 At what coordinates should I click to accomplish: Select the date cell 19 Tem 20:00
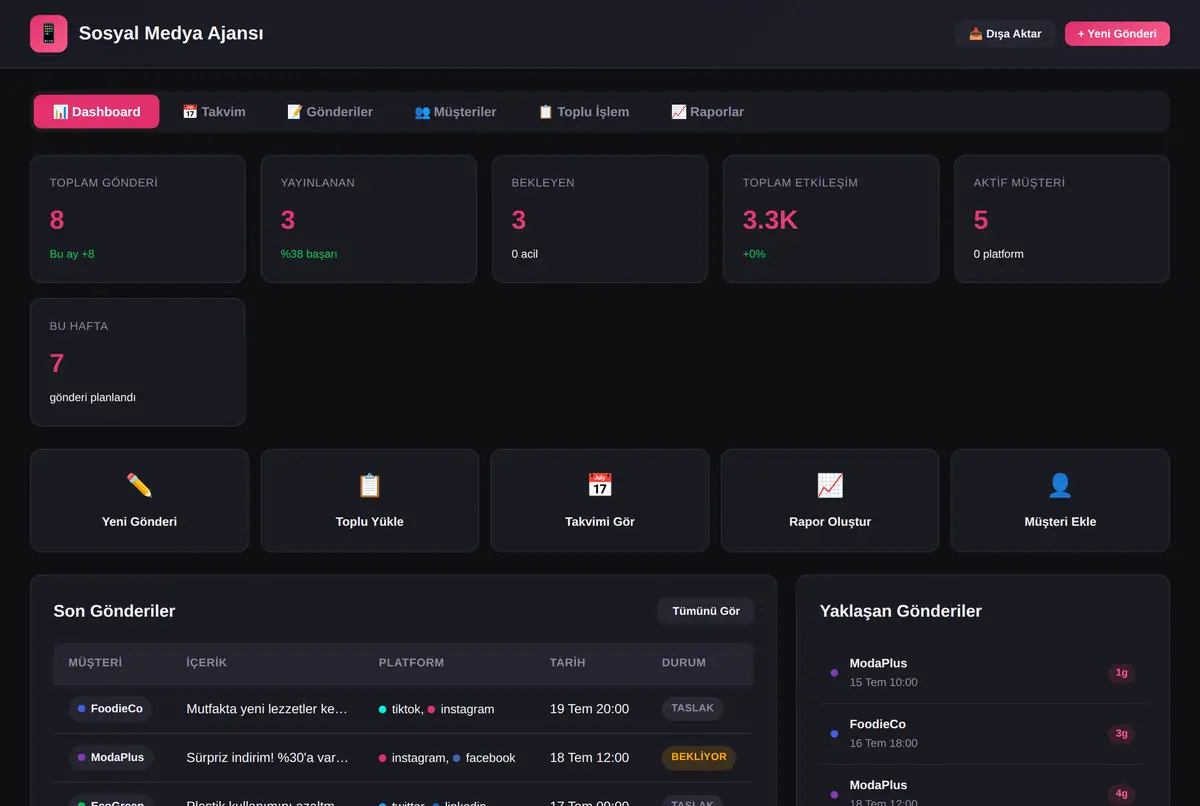pos(589,709)
